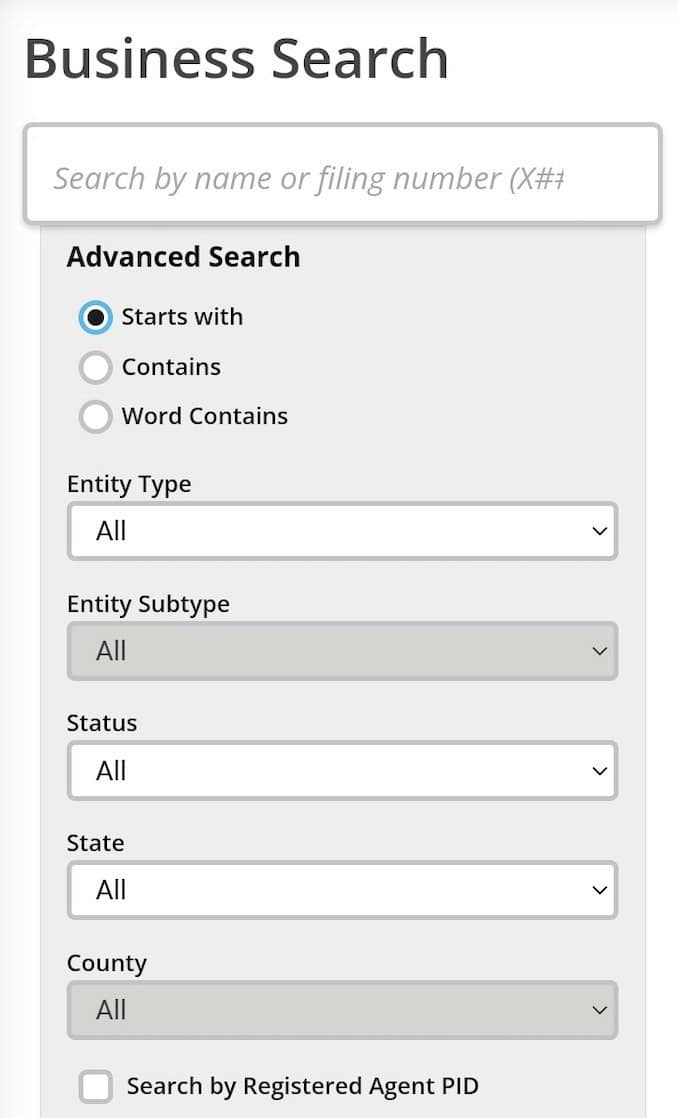
Task: Click the 'Word Contains' label text
Action: [x=204, y=417]
